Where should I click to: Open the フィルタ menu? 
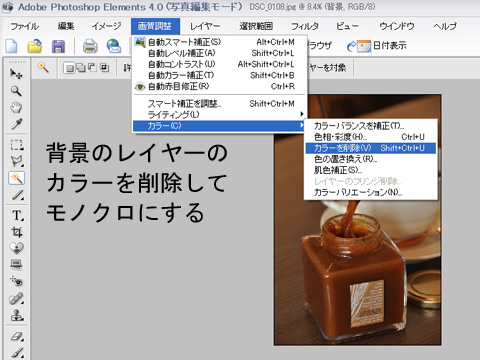305,26
